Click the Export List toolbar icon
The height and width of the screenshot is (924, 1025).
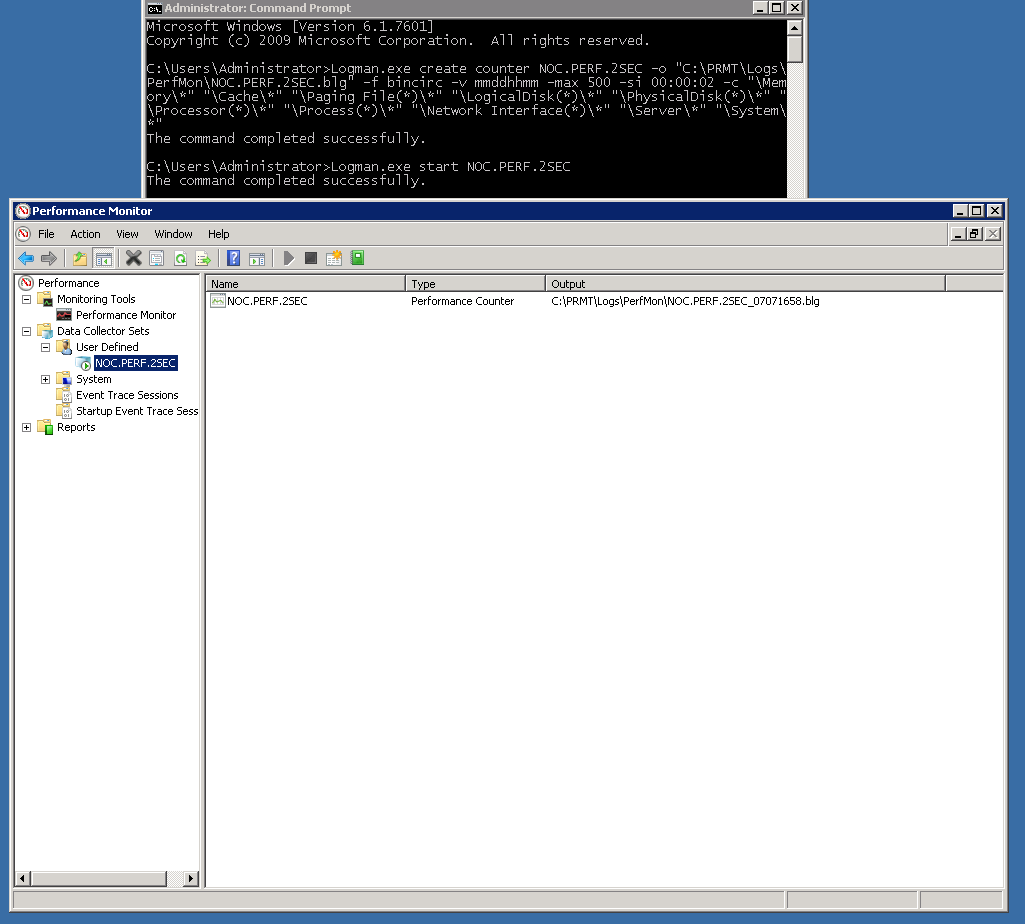point(203,258)
